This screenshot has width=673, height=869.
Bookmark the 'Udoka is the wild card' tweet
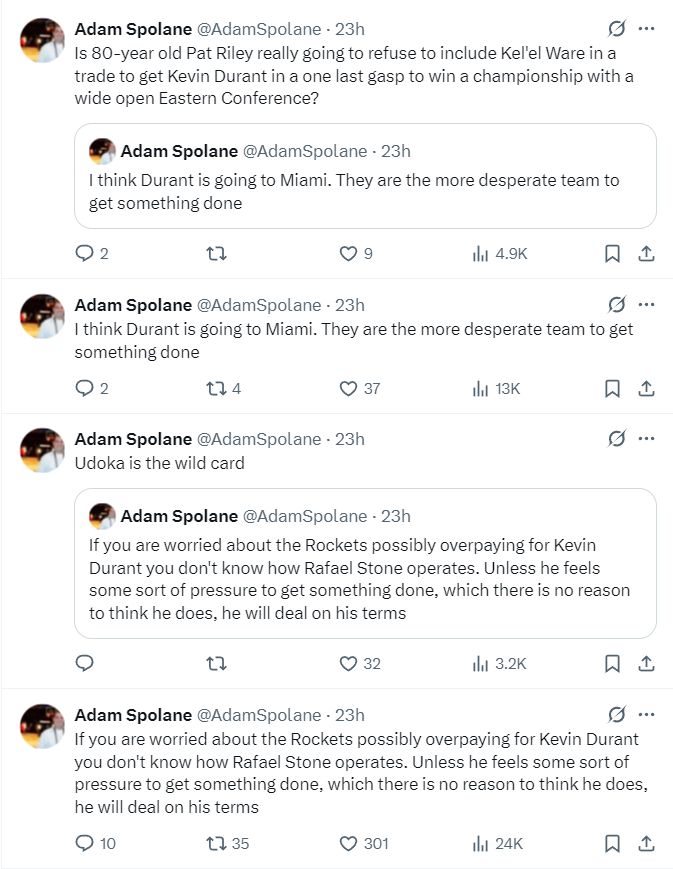pyautogui.click(x=612, y=663)
